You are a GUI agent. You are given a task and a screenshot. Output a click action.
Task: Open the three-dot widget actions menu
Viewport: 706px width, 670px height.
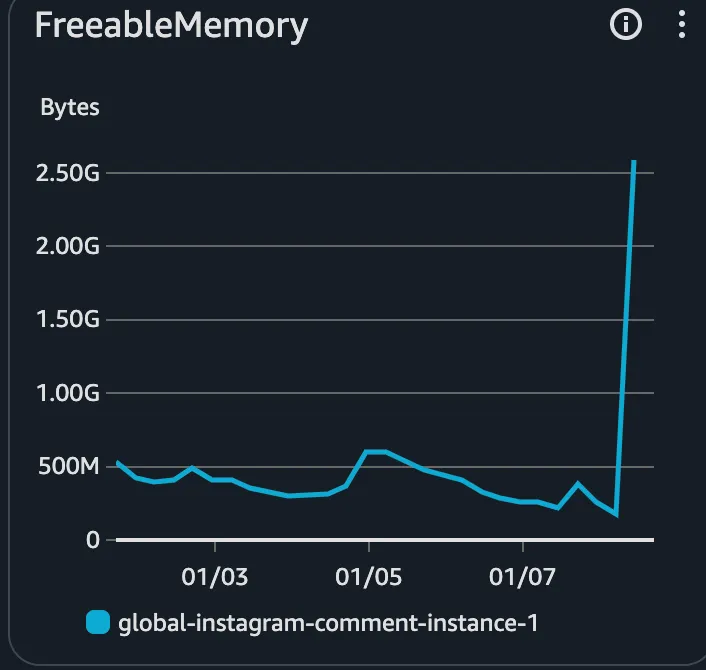pos(682,24)
